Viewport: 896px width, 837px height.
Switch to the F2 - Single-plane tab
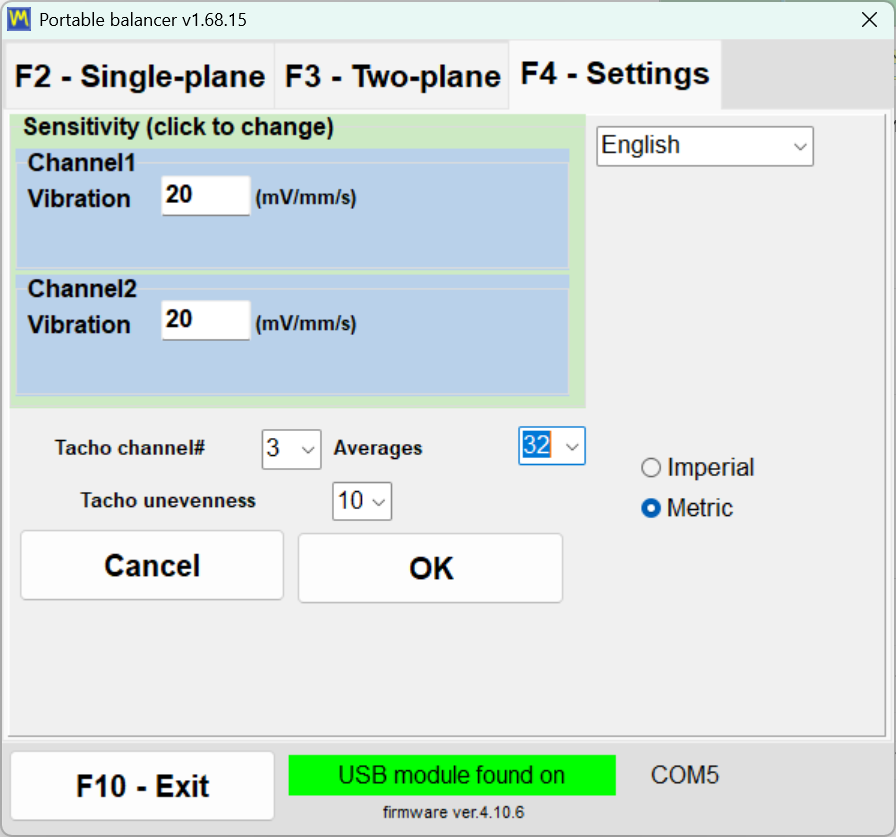(x=139, y=74)
